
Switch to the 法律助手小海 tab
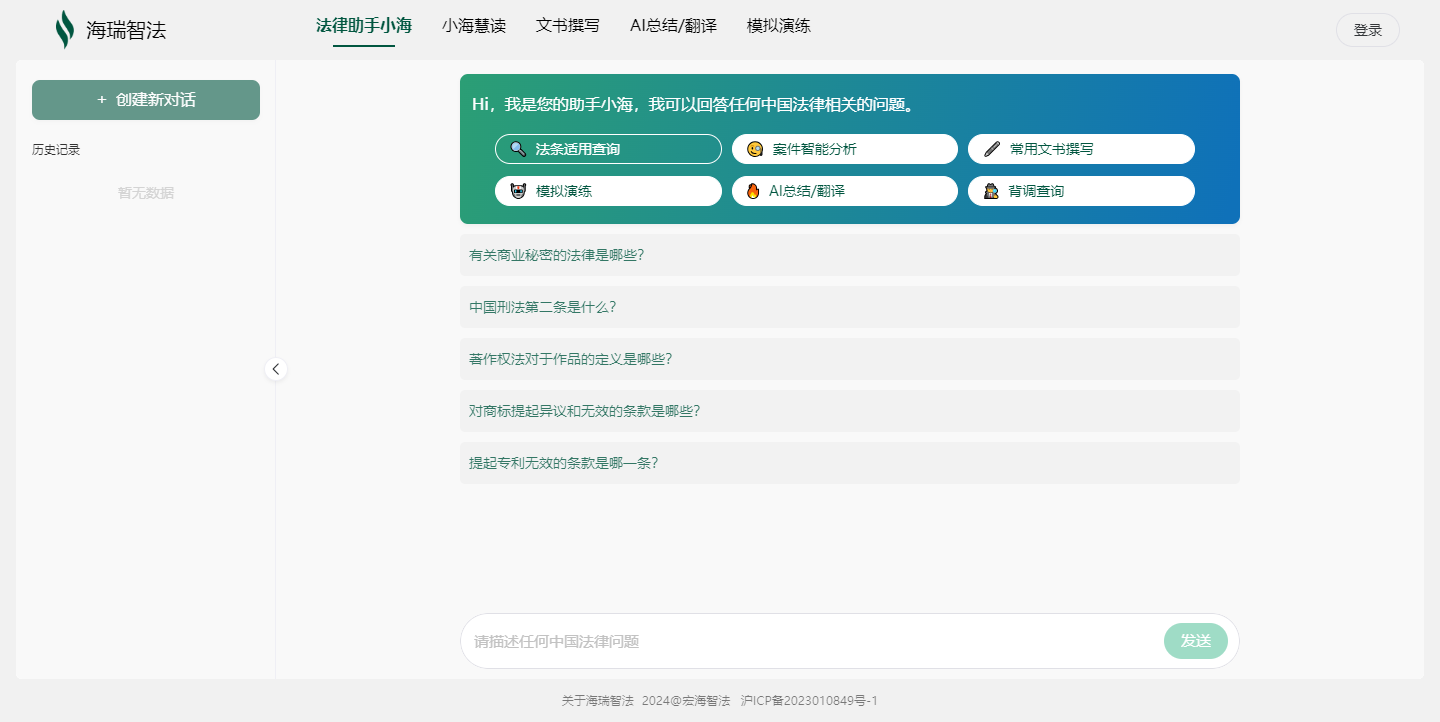click(x=364, y=26)
